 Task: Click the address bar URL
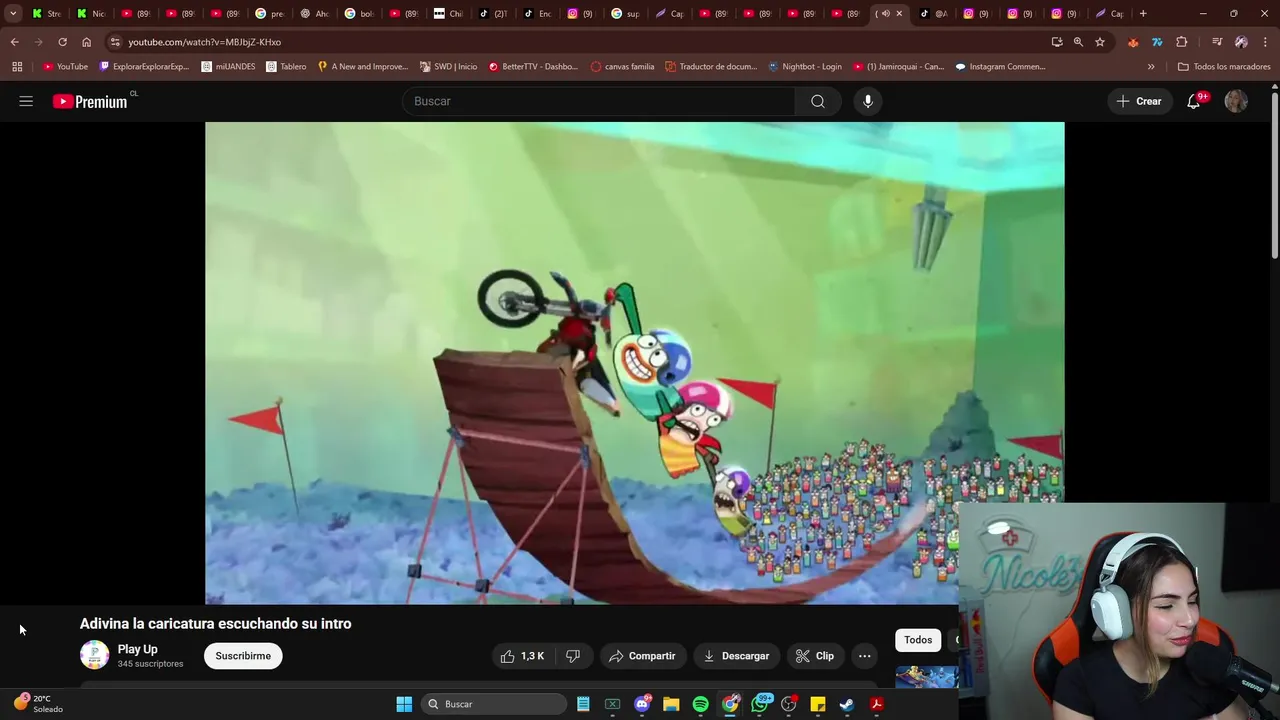point(204,42)
